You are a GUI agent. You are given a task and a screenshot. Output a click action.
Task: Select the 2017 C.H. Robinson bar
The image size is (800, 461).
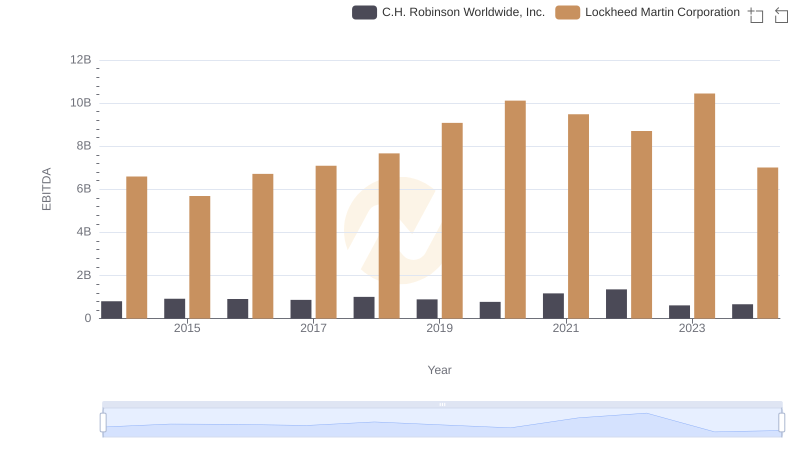(301, 309)
